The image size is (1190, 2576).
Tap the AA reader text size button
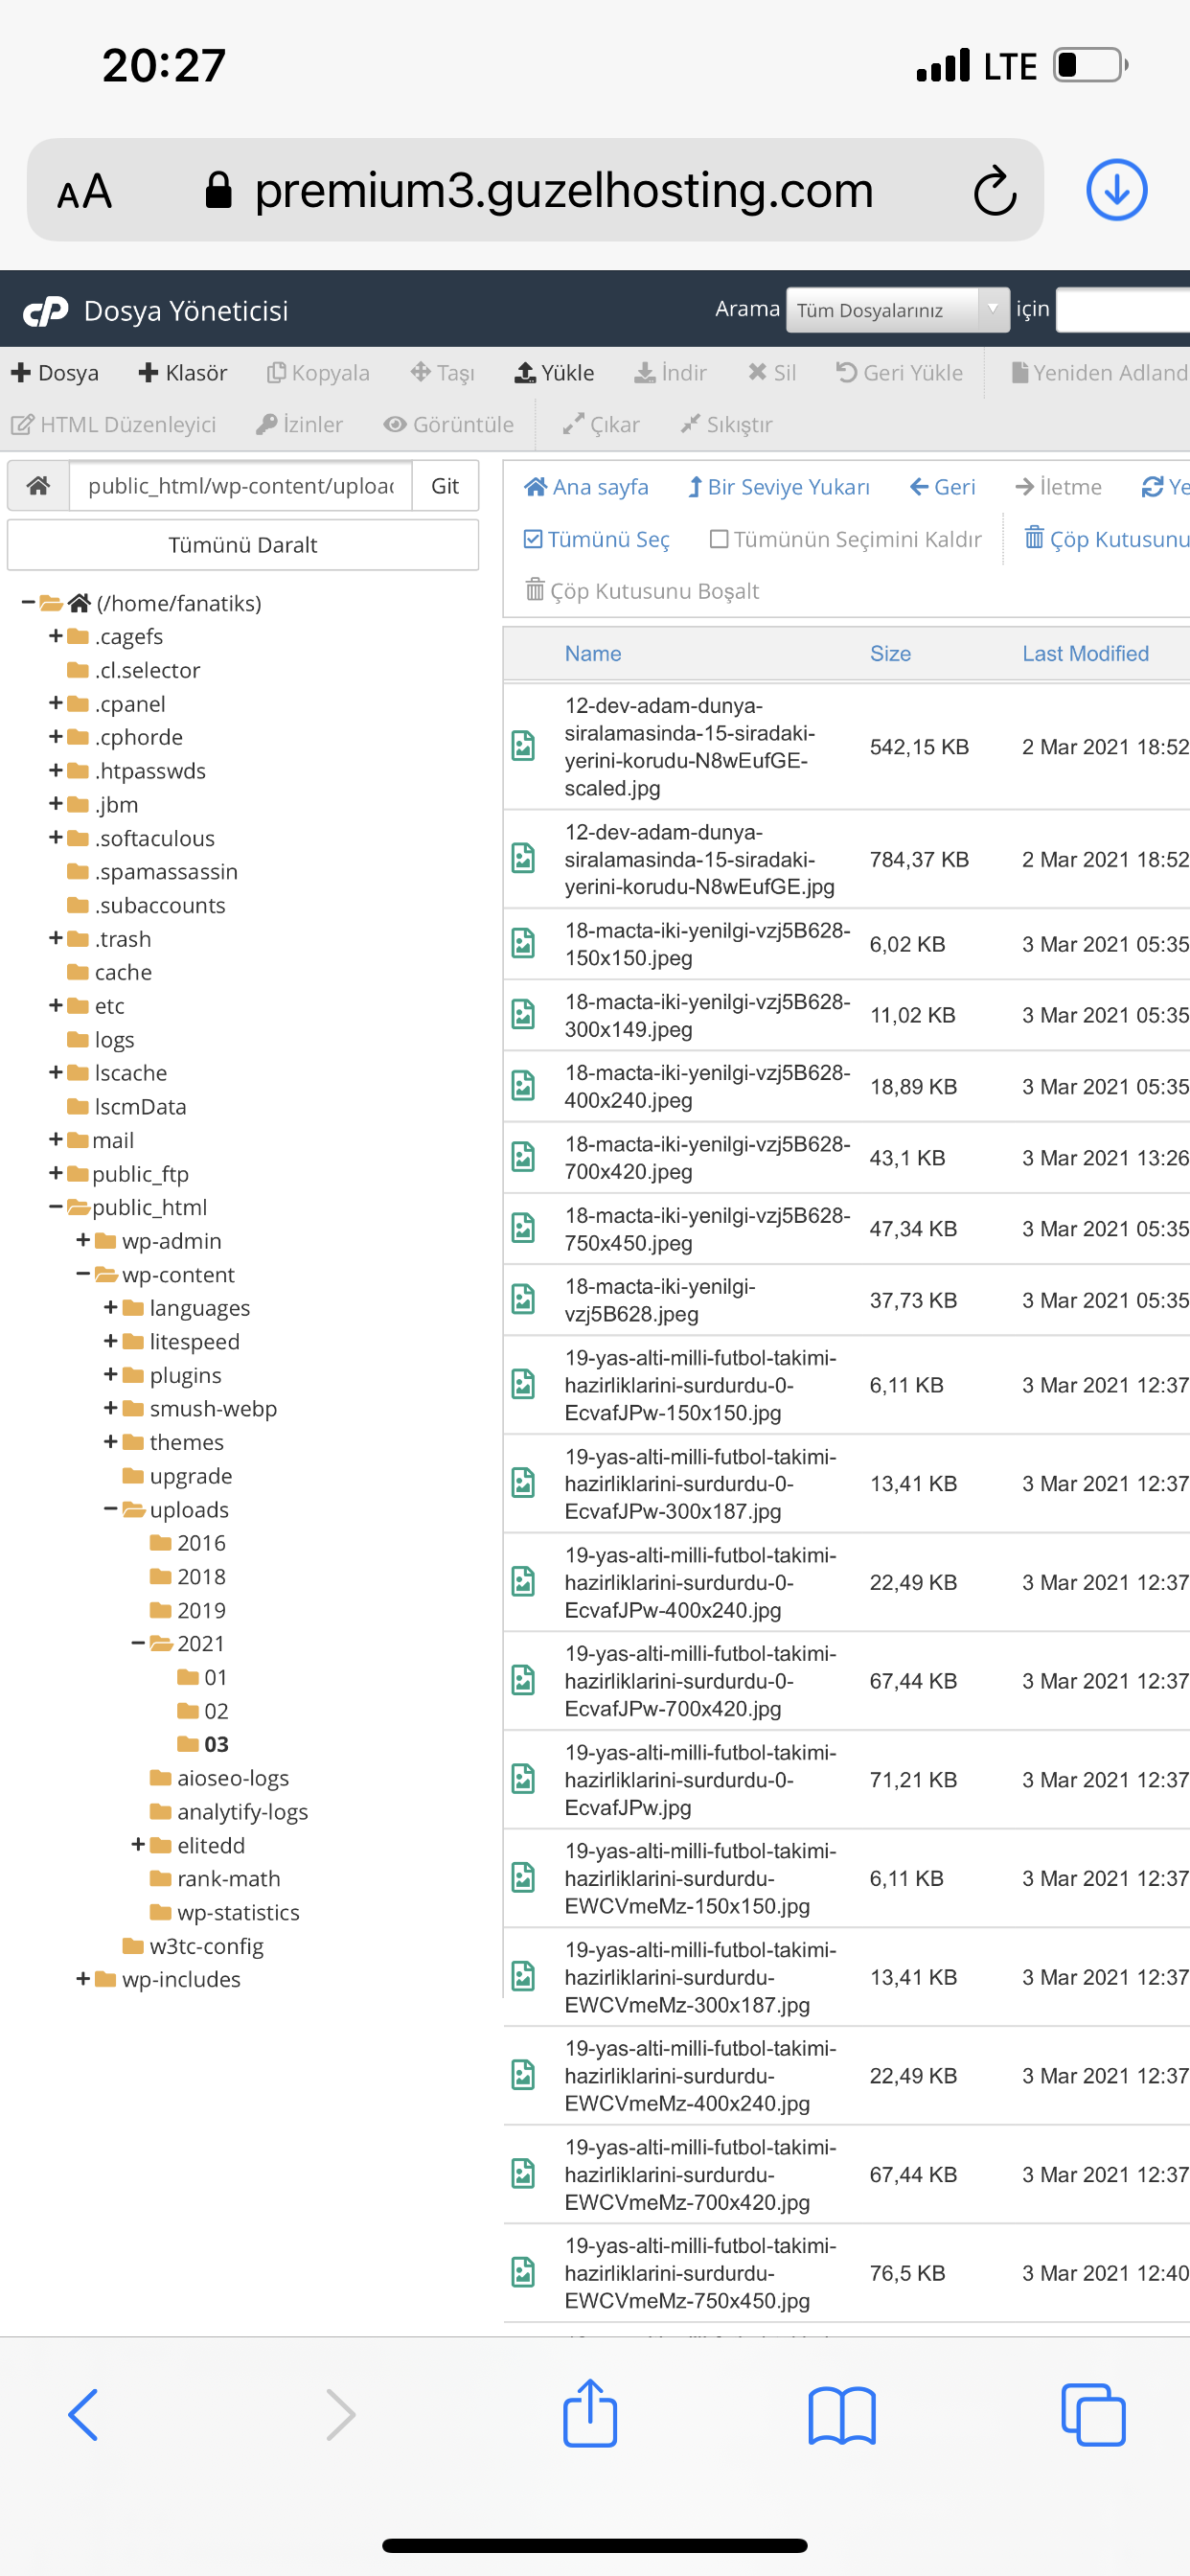84,191
